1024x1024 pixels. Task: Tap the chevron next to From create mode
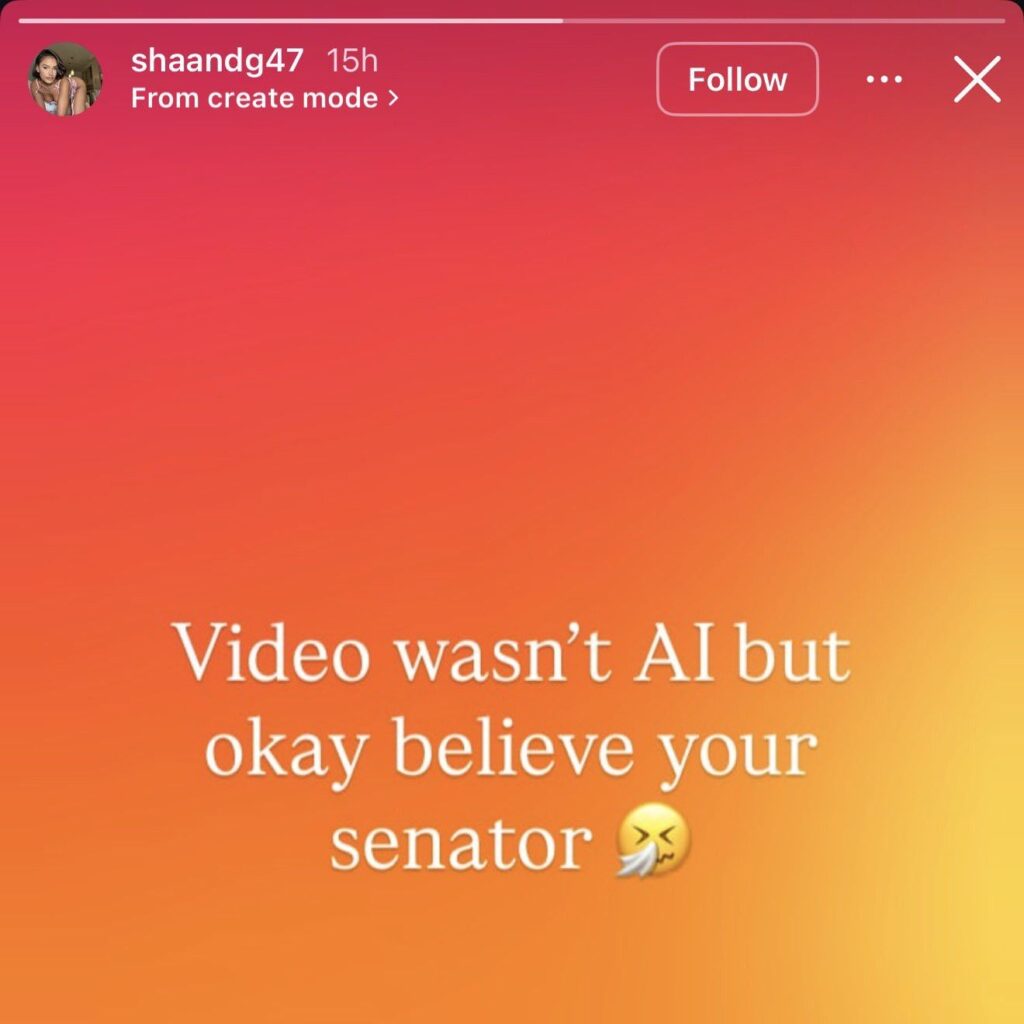click(393, 98)
